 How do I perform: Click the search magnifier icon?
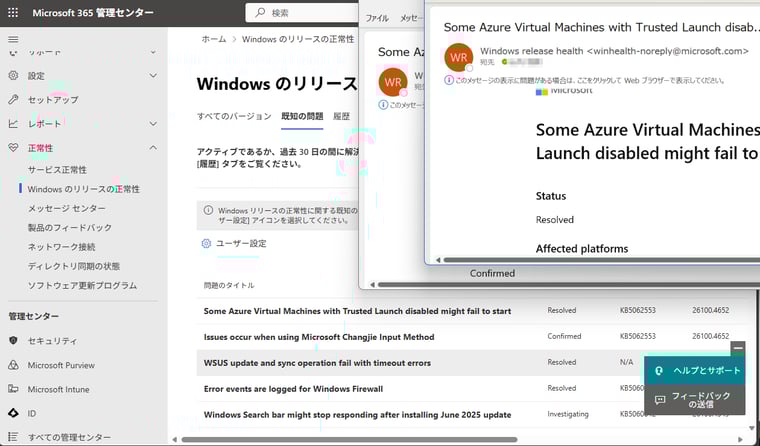260,13
